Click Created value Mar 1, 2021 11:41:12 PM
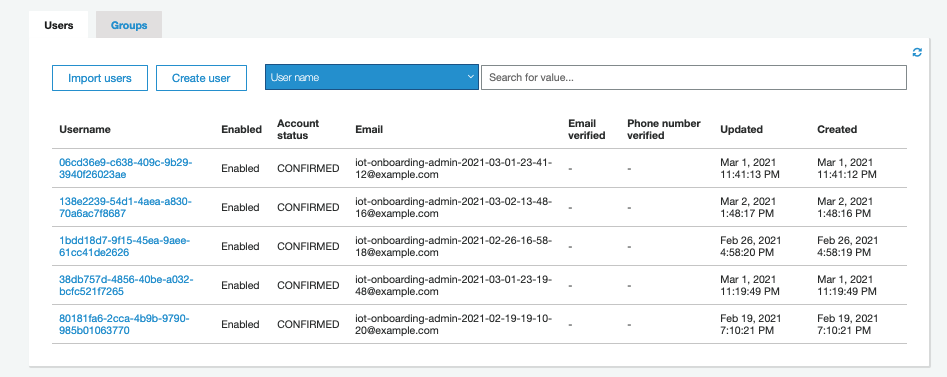The width and height of the screenshot is (947, 377). (x=847, y=169)
